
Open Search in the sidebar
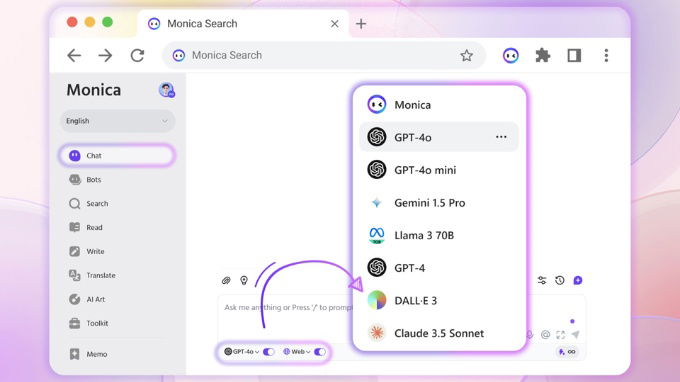(88, 203)
